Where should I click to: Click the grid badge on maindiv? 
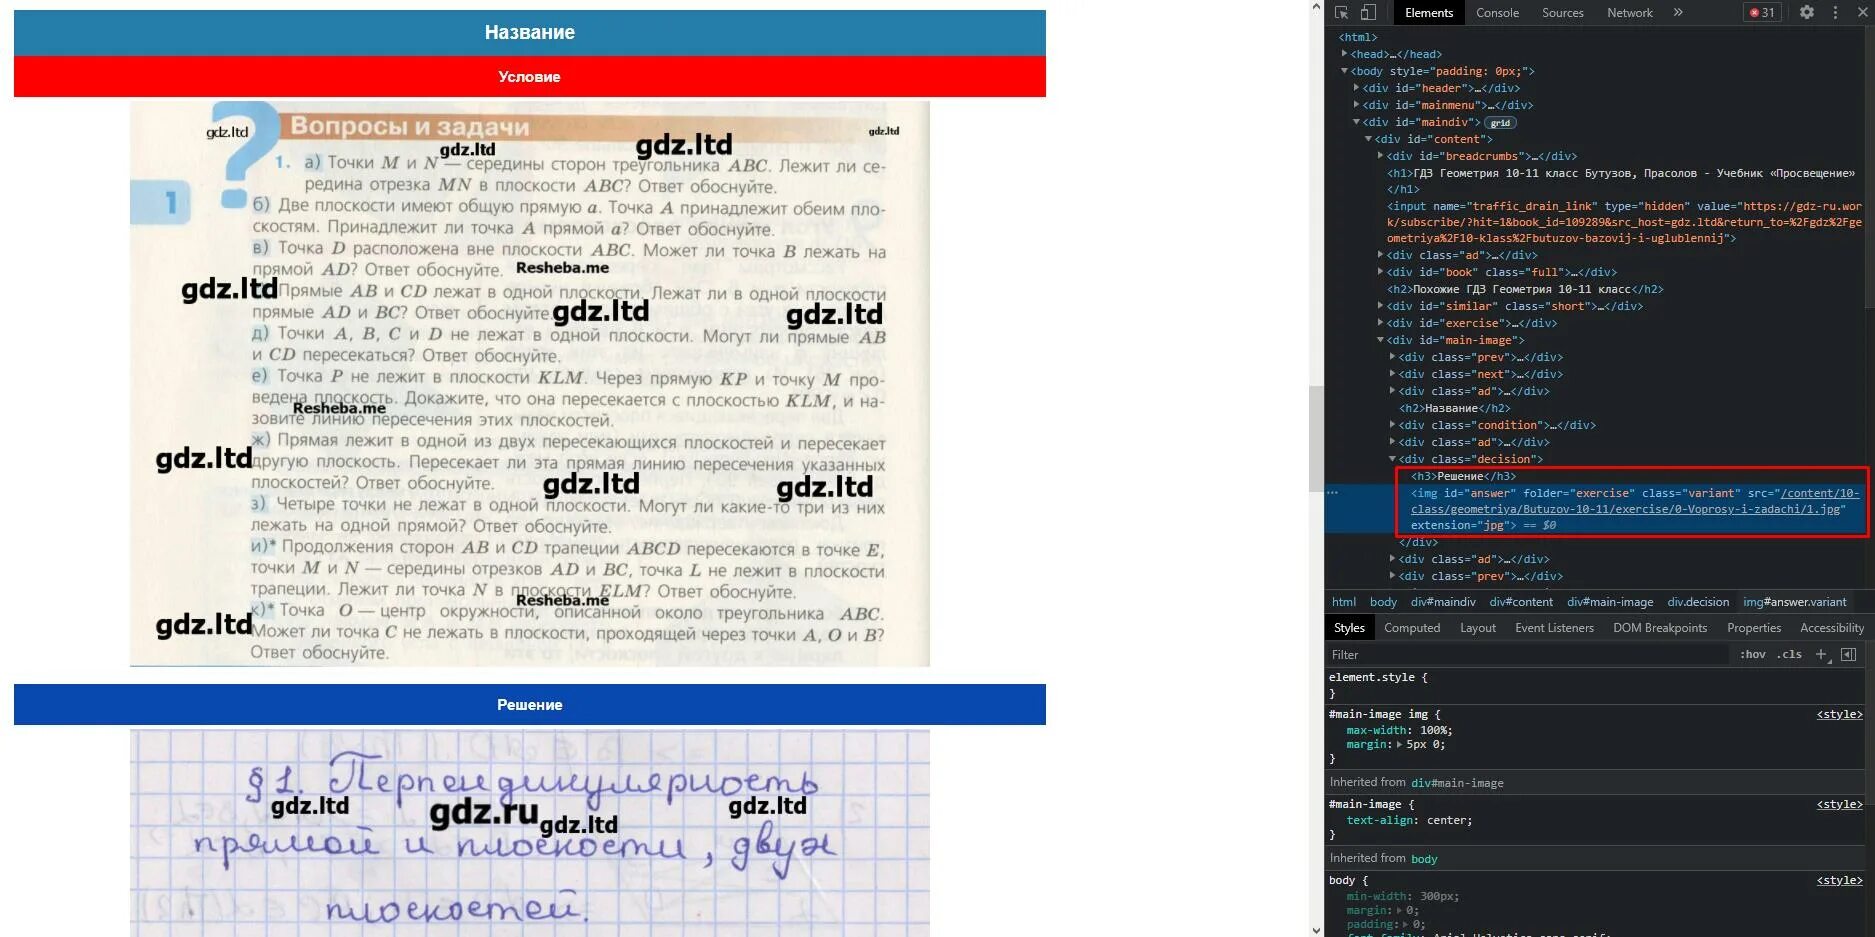point(1500,123)
